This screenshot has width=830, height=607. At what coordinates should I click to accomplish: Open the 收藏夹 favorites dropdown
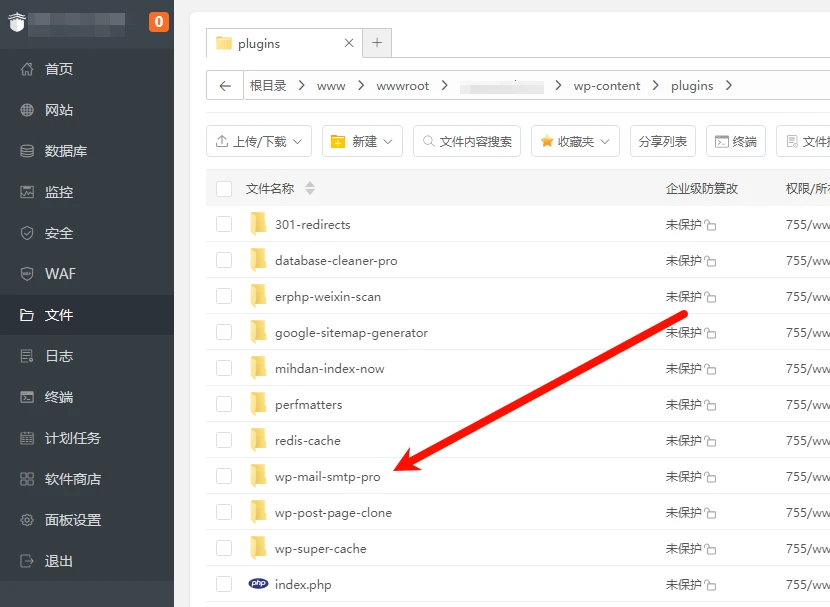click(x=575, y=141)
